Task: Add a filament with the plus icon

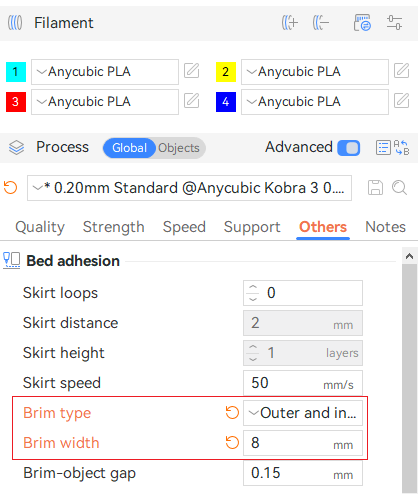Action: pos(289,23)
